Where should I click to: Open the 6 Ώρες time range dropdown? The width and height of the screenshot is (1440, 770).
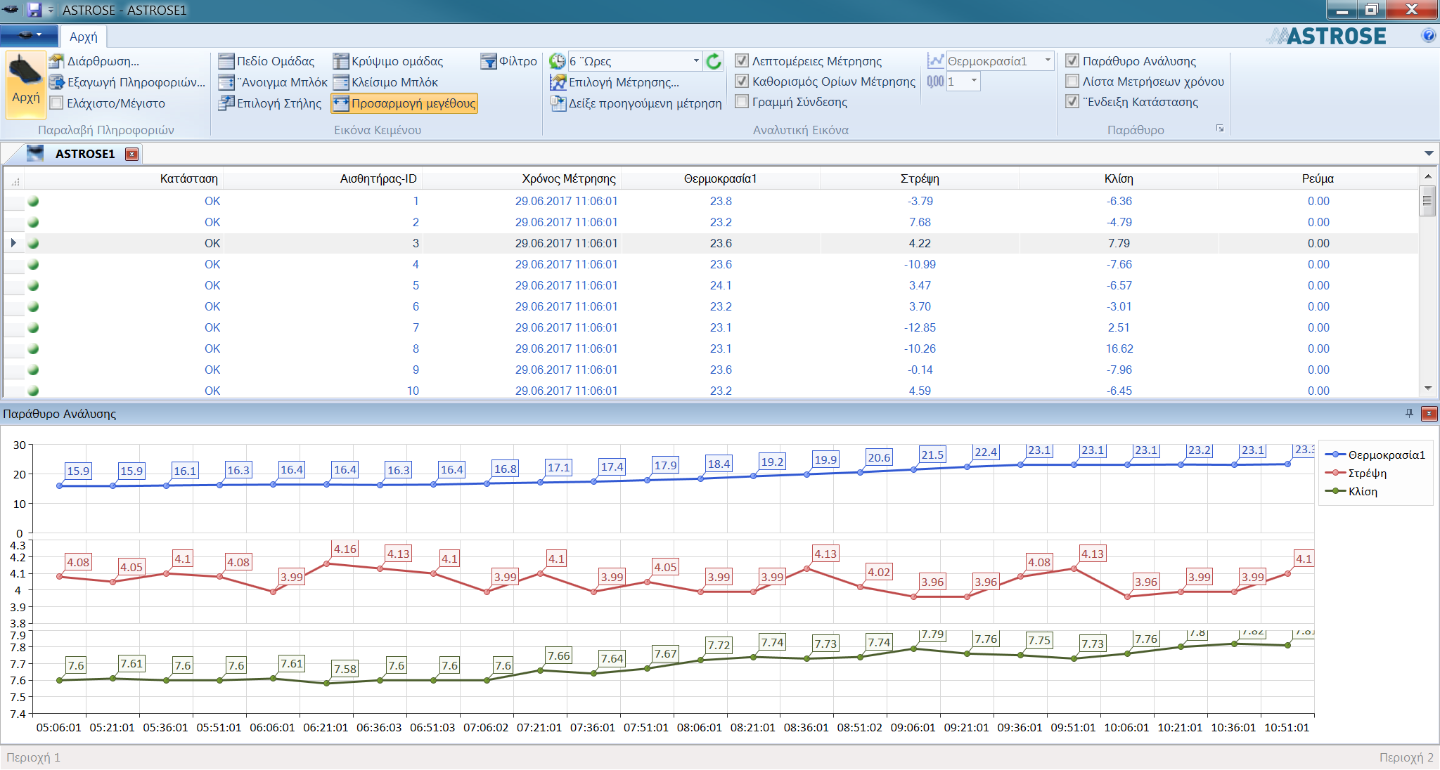pos(697,62)
